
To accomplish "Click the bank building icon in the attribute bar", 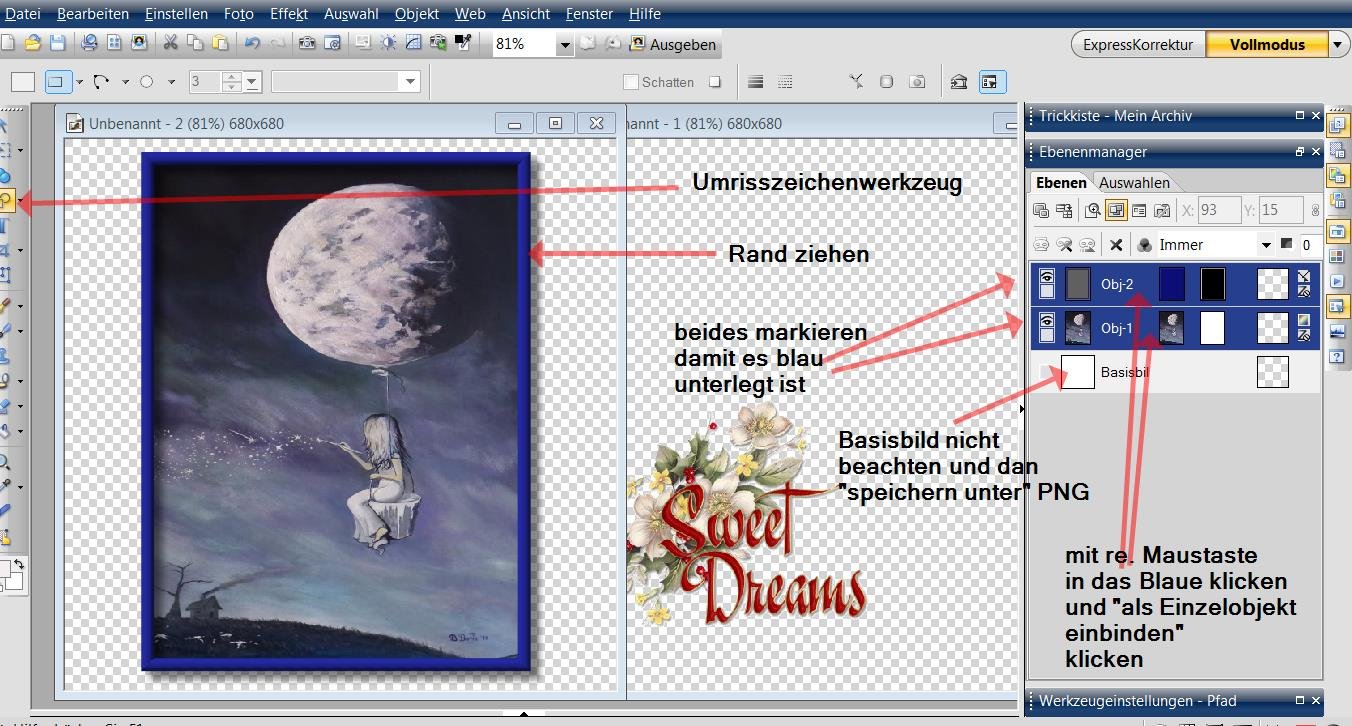I will 958,82.
